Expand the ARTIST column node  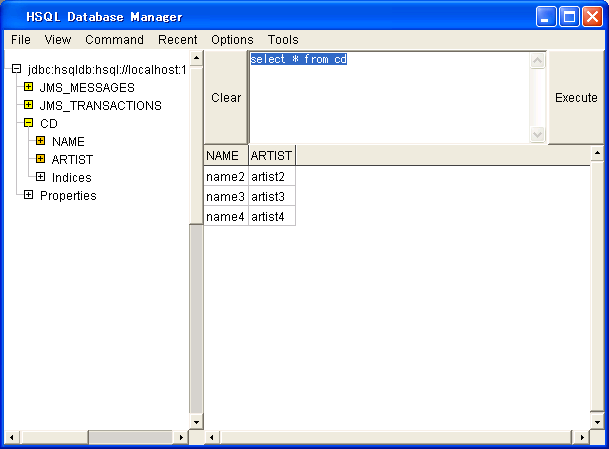point(40,158)
